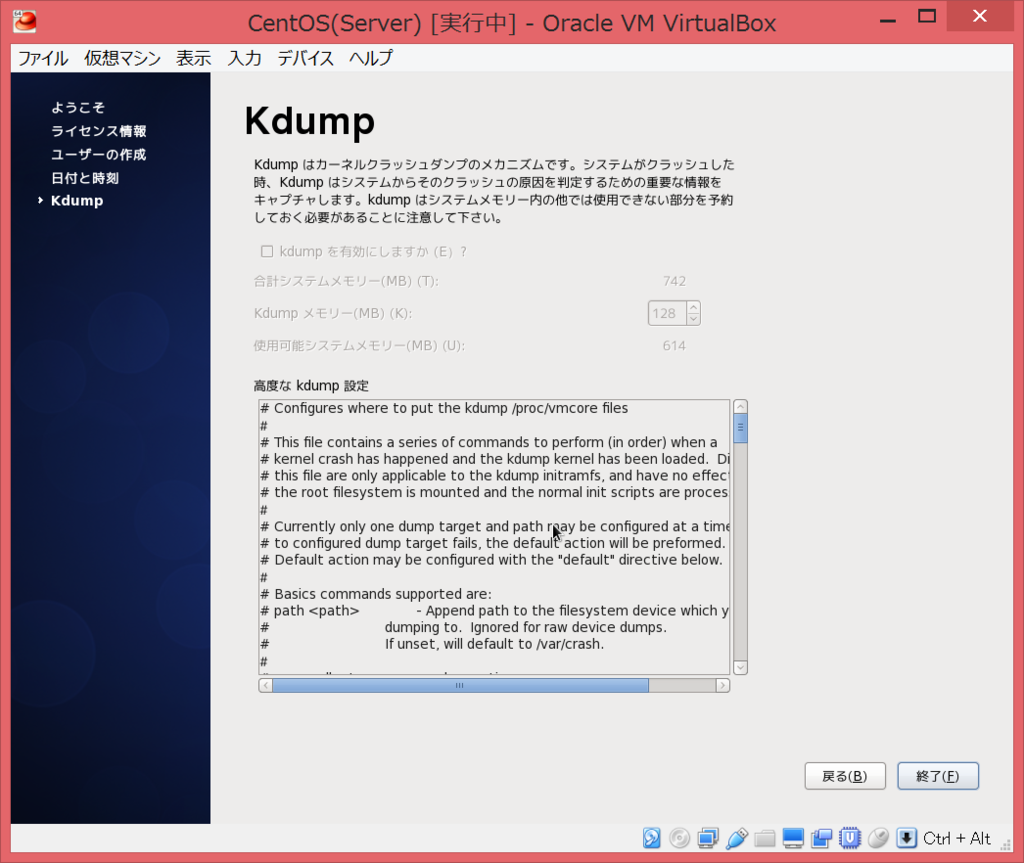Click the vertical scrollbar down arrow
The image size is (1024, 863).
click(x=740, y=668)
